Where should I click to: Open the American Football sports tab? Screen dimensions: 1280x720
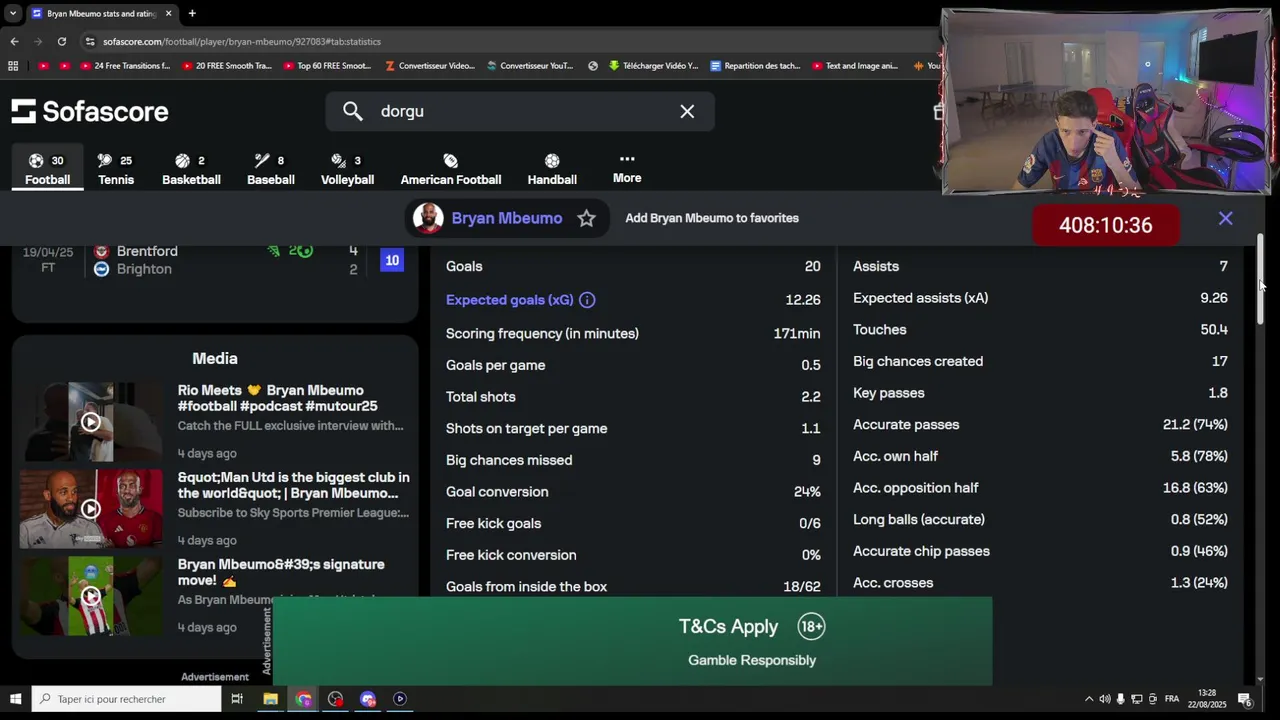click(x=451, y=169)
